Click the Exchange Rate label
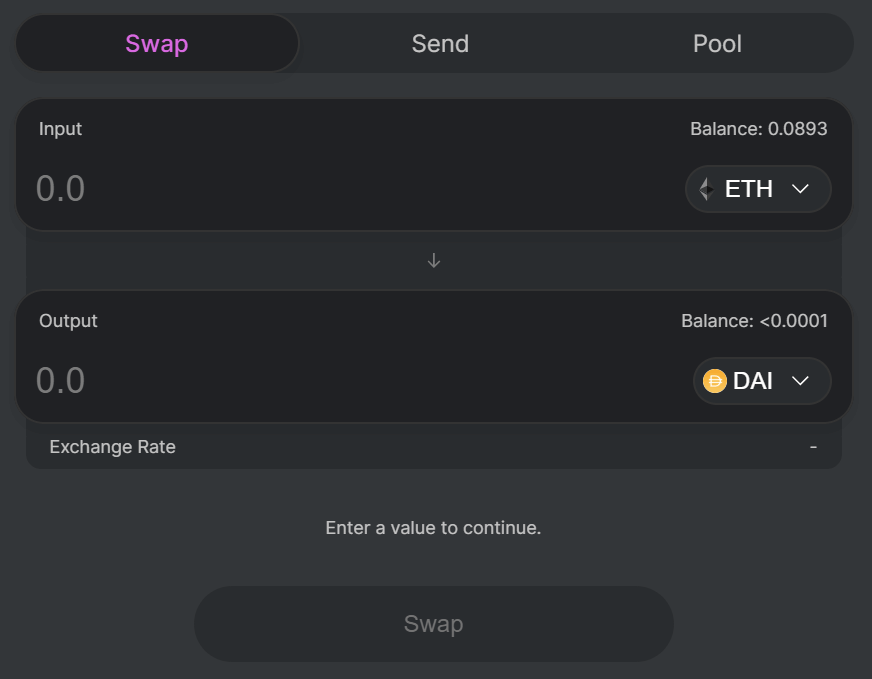 coord(112,447)
